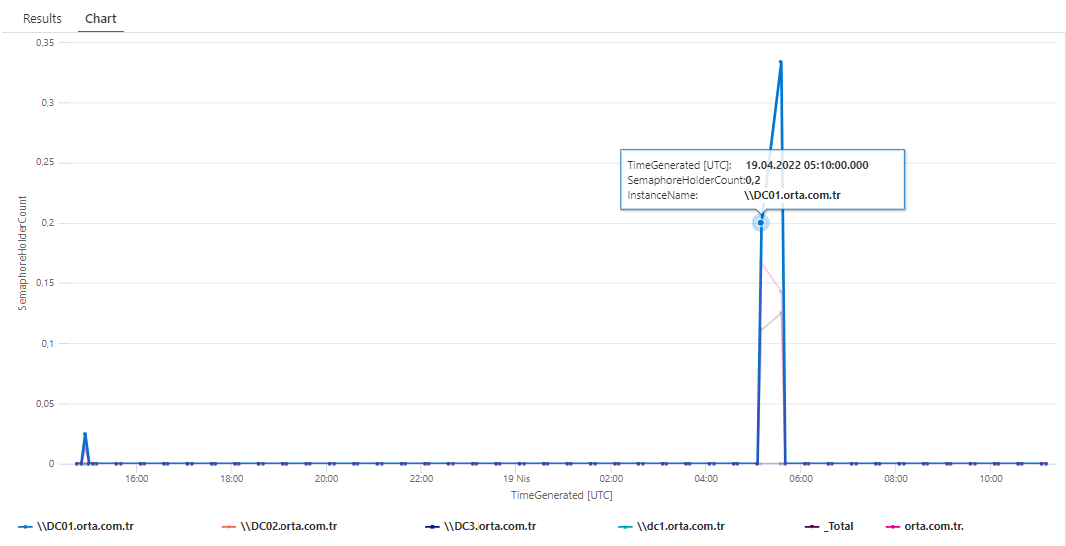Click the orange DC02 legend line marker
This screenshot has width=1066, height=546.
[x=228, y=527]
